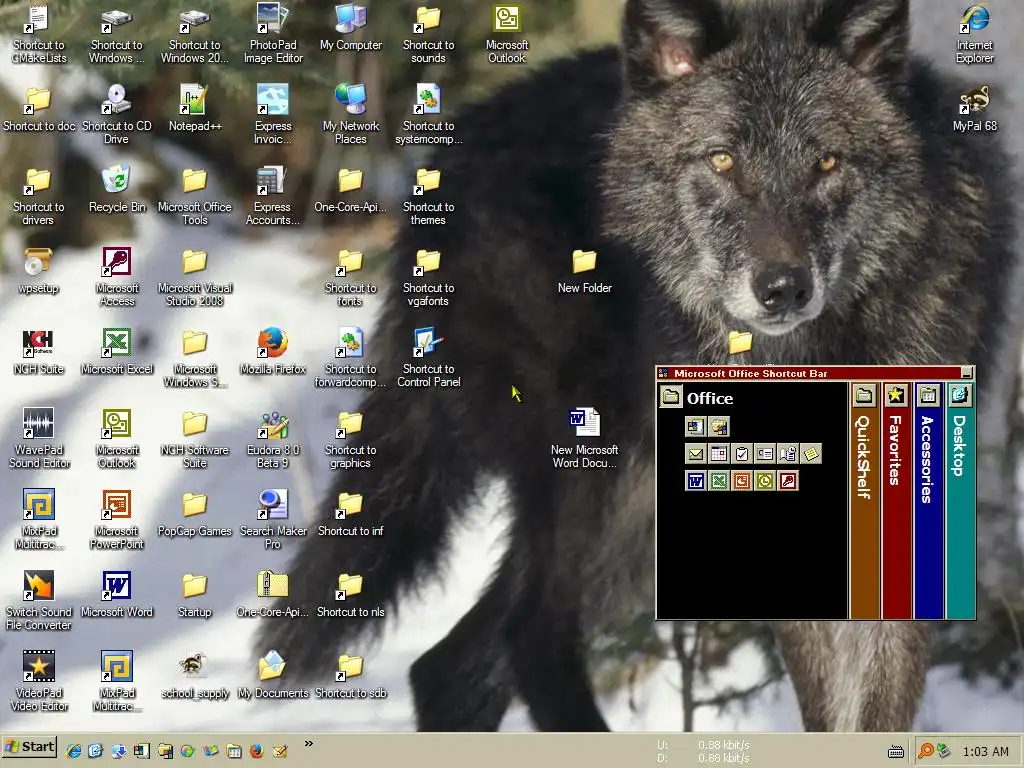This screenshot has height=768, width=1024.
Task: Open the Start menu
Action: point(30,746)
